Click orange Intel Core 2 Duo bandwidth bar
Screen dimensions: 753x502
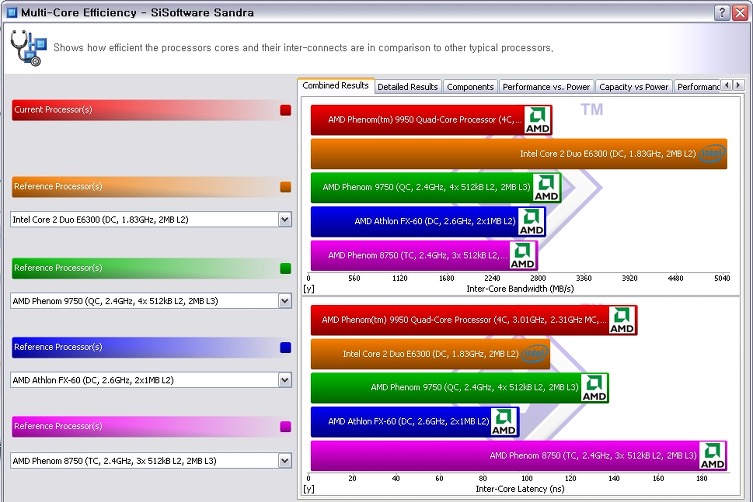click(519, 154)
